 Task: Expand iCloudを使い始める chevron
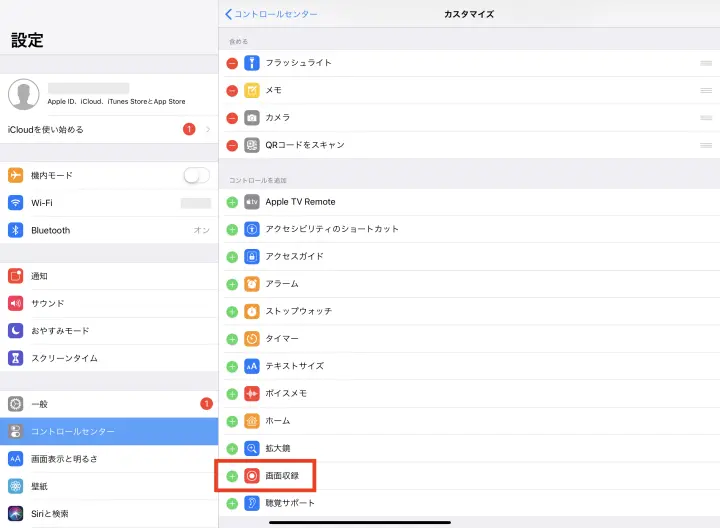(208, 129)
